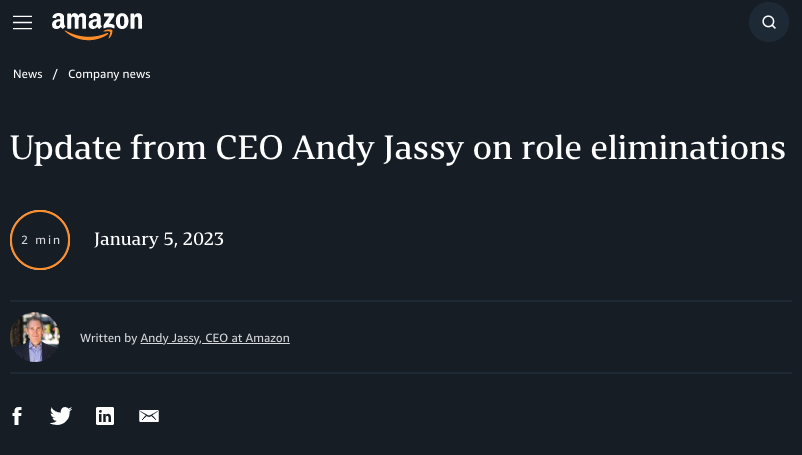
Task: Open Andy Jassy author link
Action: click(x=170, y=338)
